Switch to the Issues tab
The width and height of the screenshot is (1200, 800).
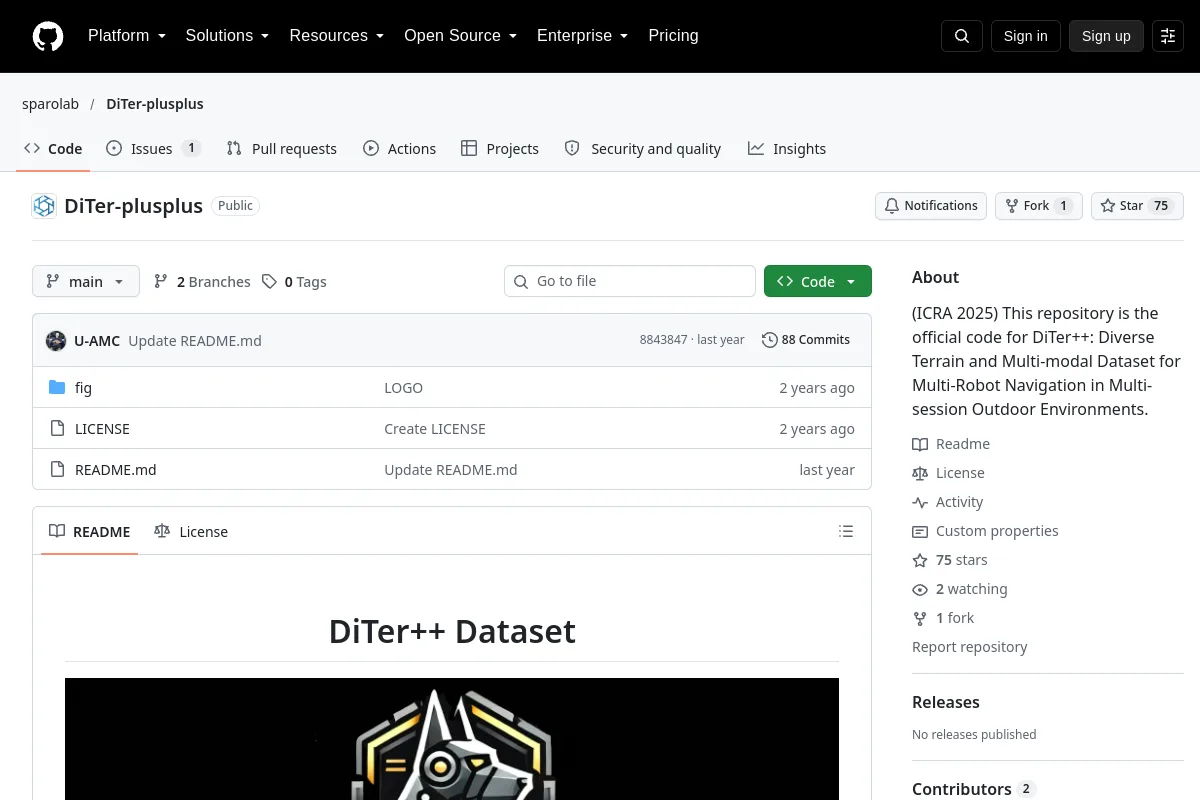pyautogui.click(x=153, y=149)
